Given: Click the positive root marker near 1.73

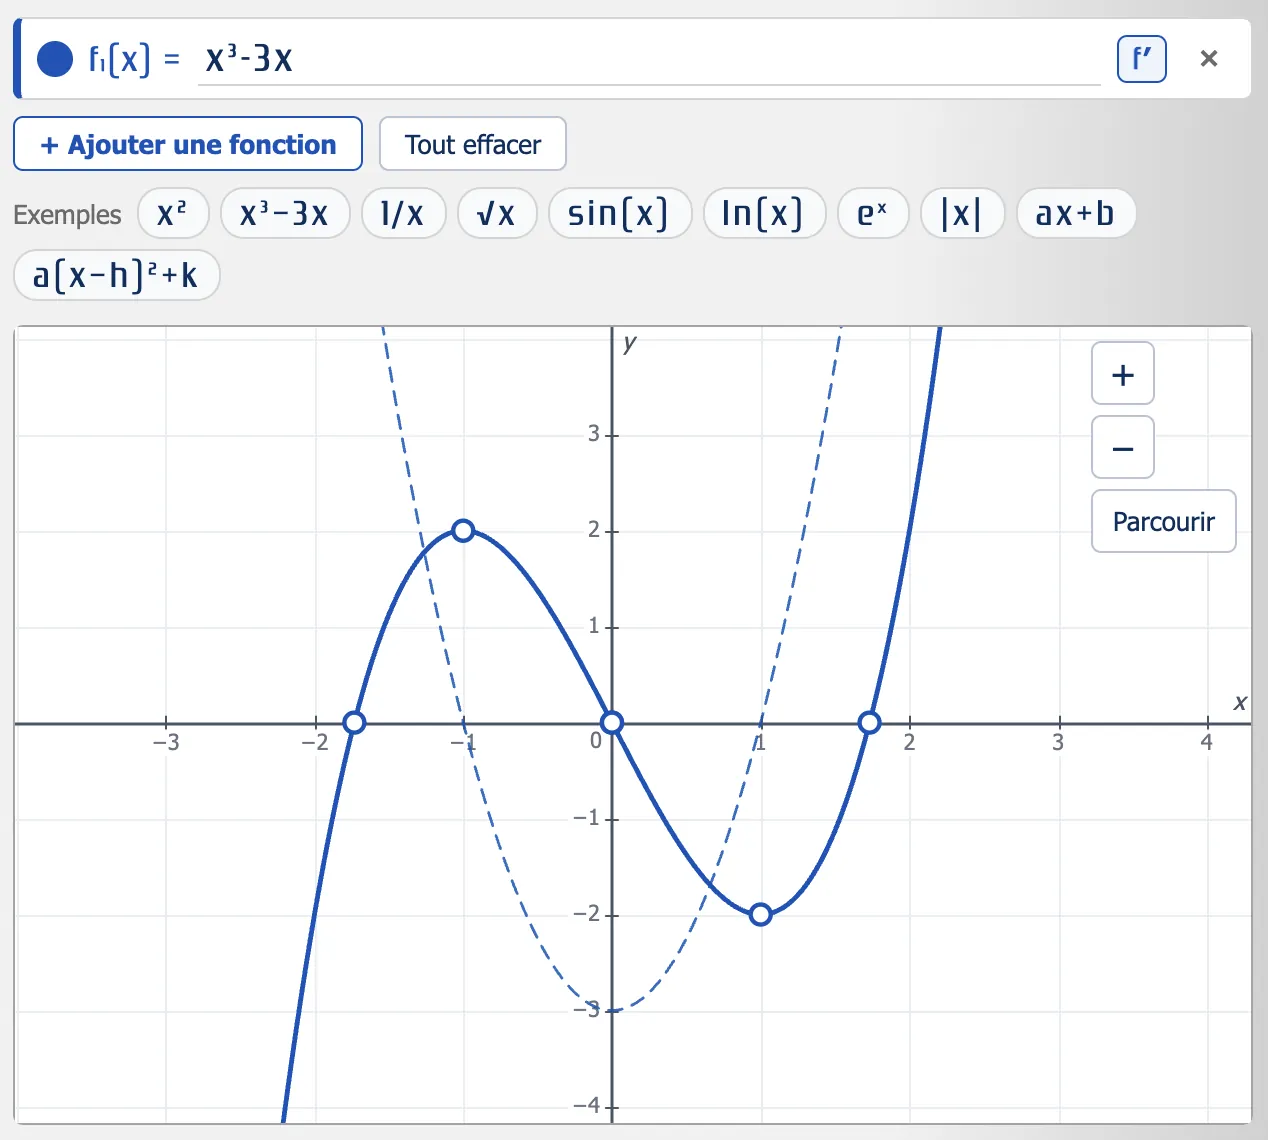Looking at the screenshot, I should pos(870,722).
